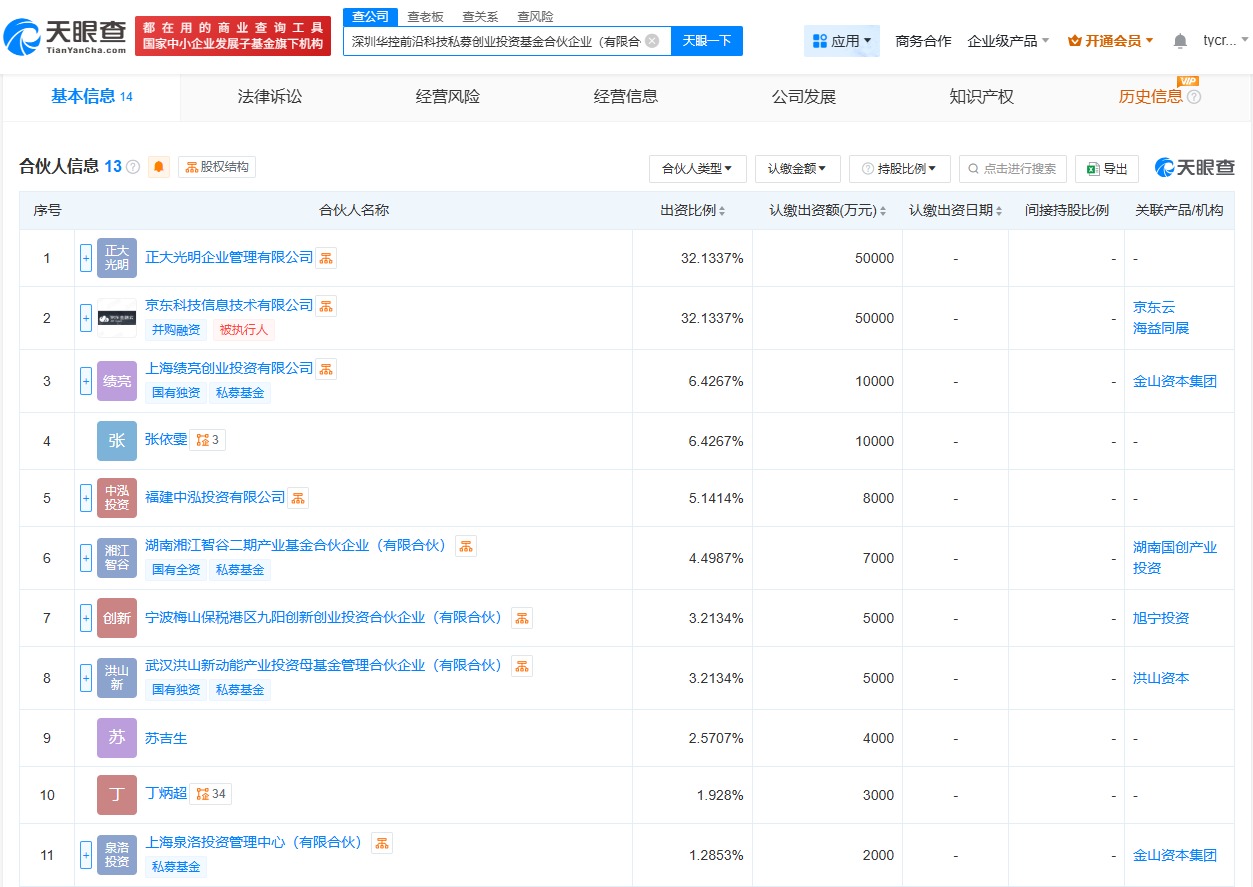Open the 认缴金额 filter dropdown
The image size is (1253, 887).
pyautogui.click(x=798, y=169)
